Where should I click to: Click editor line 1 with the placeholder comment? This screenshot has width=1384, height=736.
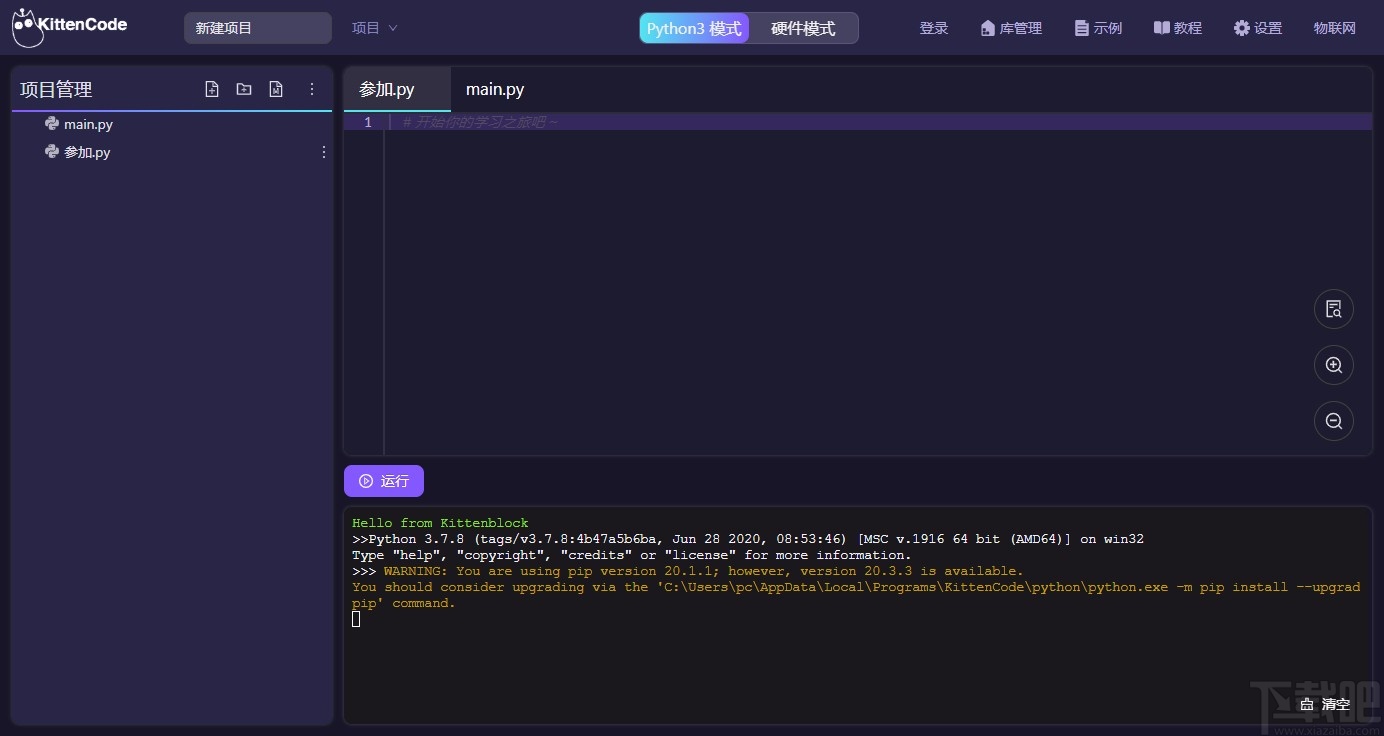coord(880,122)
